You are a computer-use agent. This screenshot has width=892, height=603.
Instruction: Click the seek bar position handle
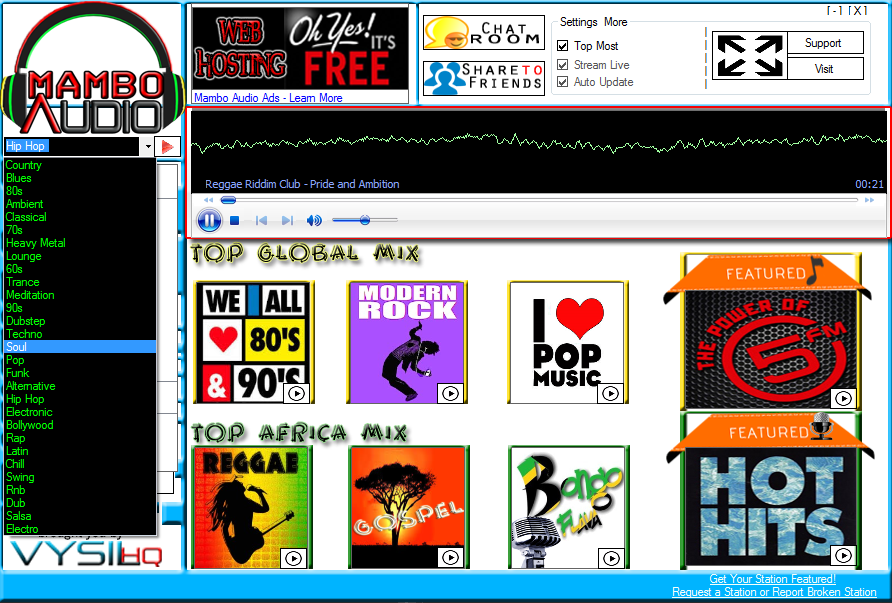[228, 200]
